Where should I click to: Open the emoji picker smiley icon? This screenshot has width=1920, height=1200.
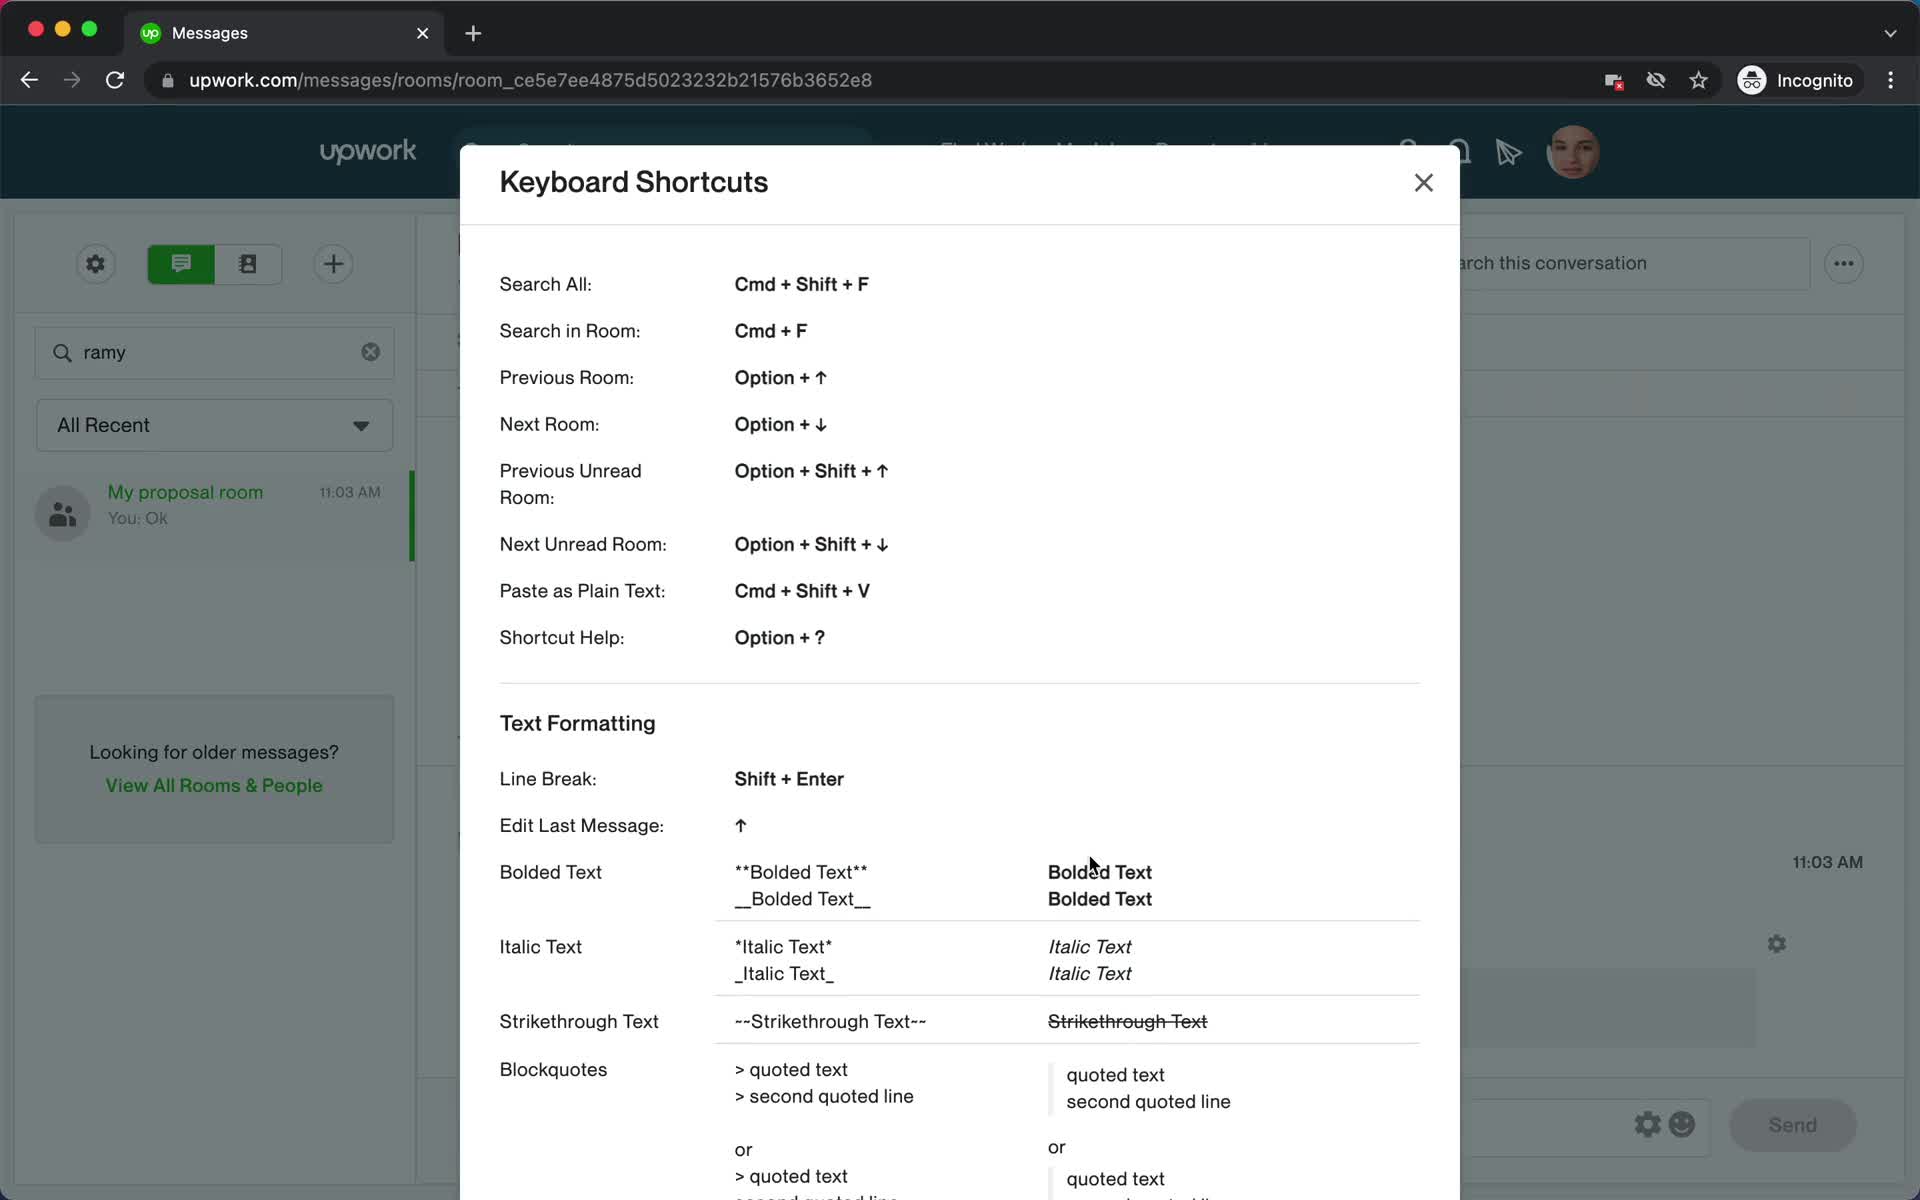click(x=1682, y=1125)
